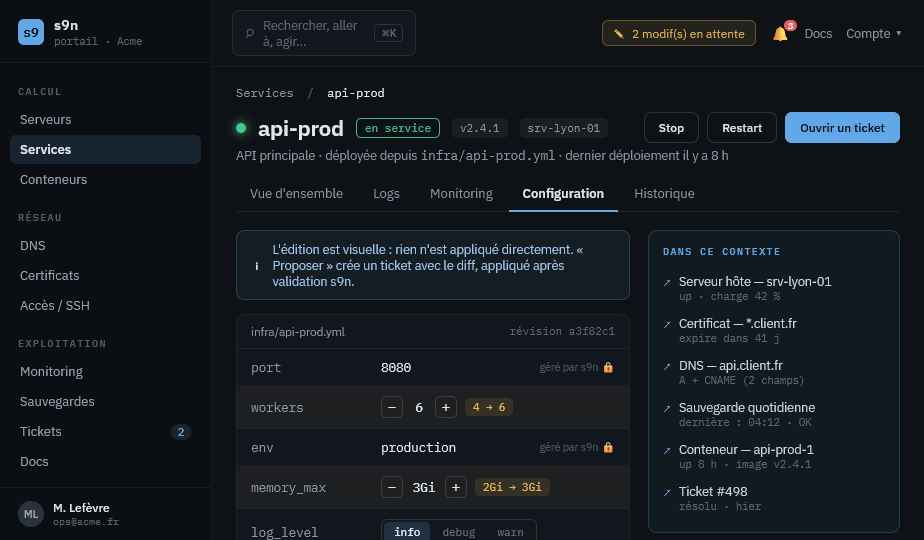Select warn log level option
Screen dimensions: 924x540
(510, 532)
